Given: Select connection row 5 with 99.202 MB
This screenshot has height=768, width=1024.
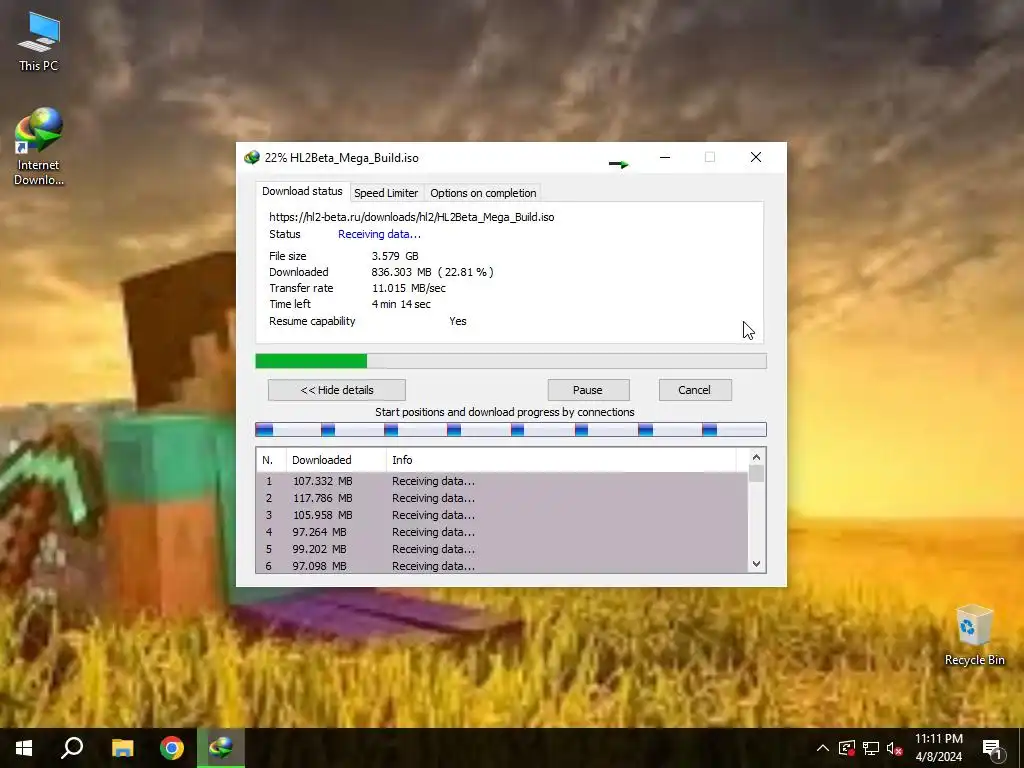Looking at the screenshot, I should coord(502,549).
